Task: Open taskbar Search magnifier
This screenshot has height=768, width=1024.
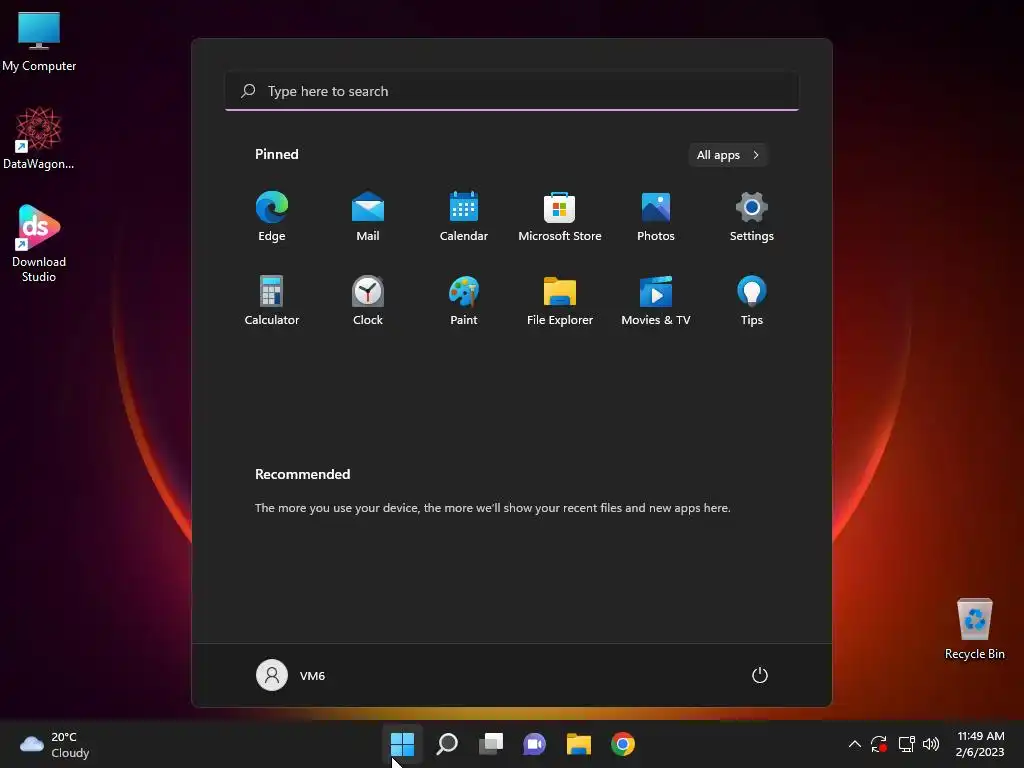Action: click(447, 744)
